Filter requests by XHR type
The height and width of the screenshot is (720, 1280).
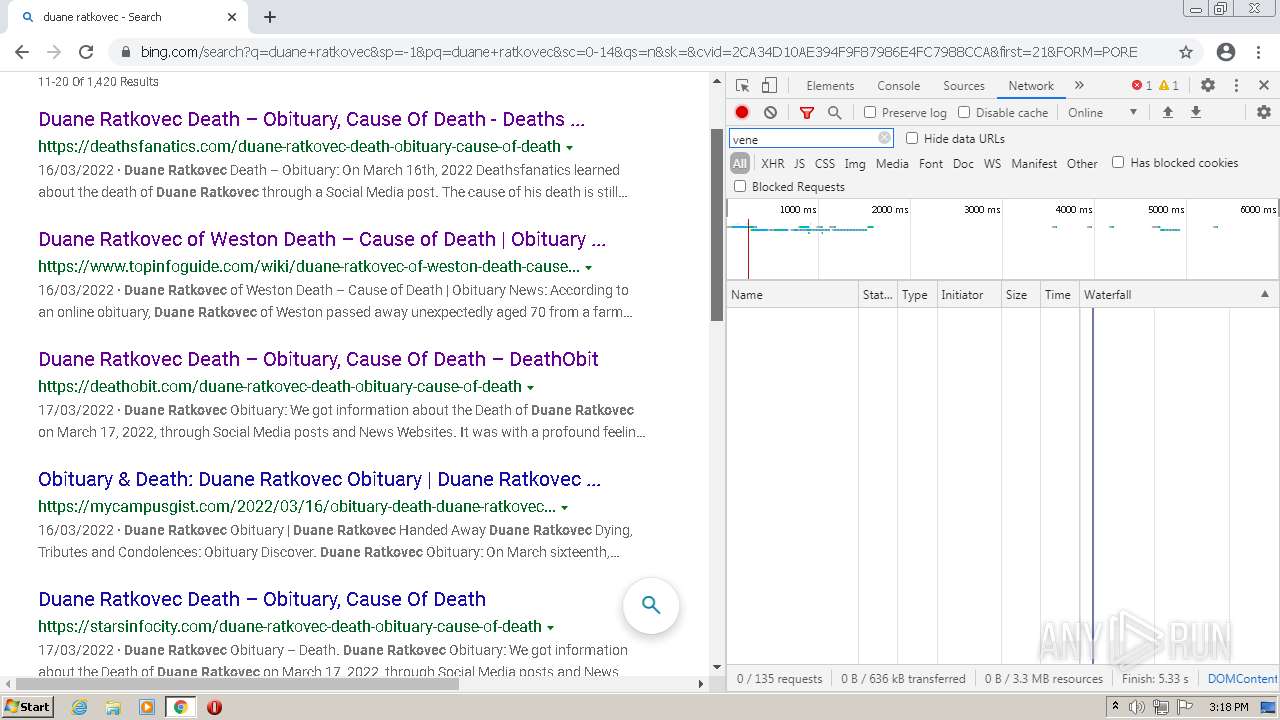click(x=772, y=163)
